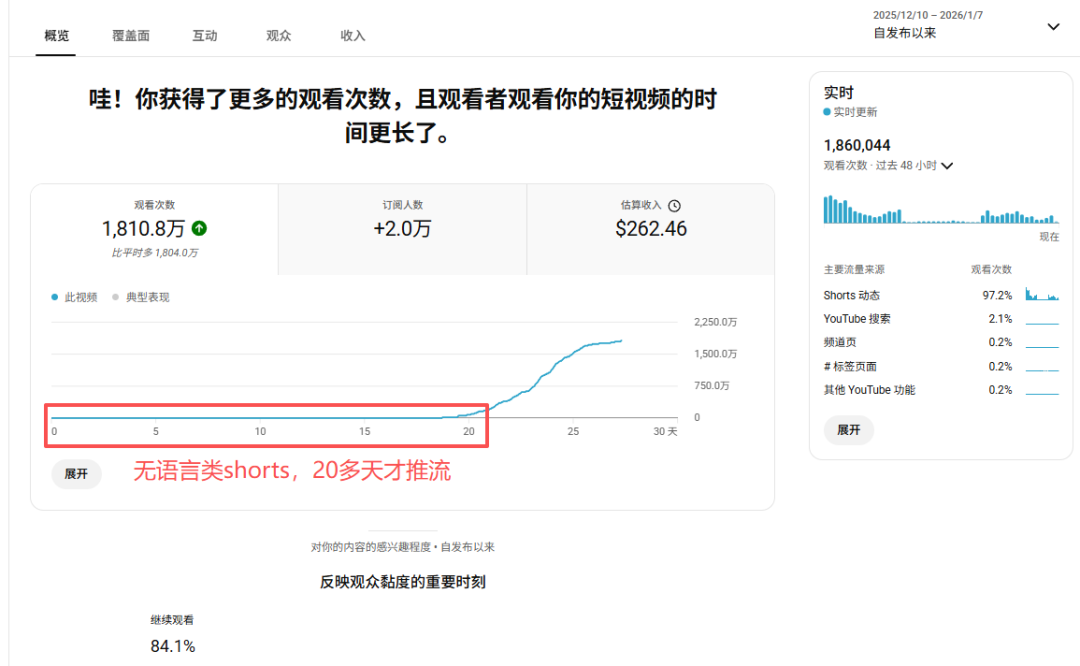Open the 互动 tab
Screen dimensions: 1080x666
point(205,36)
